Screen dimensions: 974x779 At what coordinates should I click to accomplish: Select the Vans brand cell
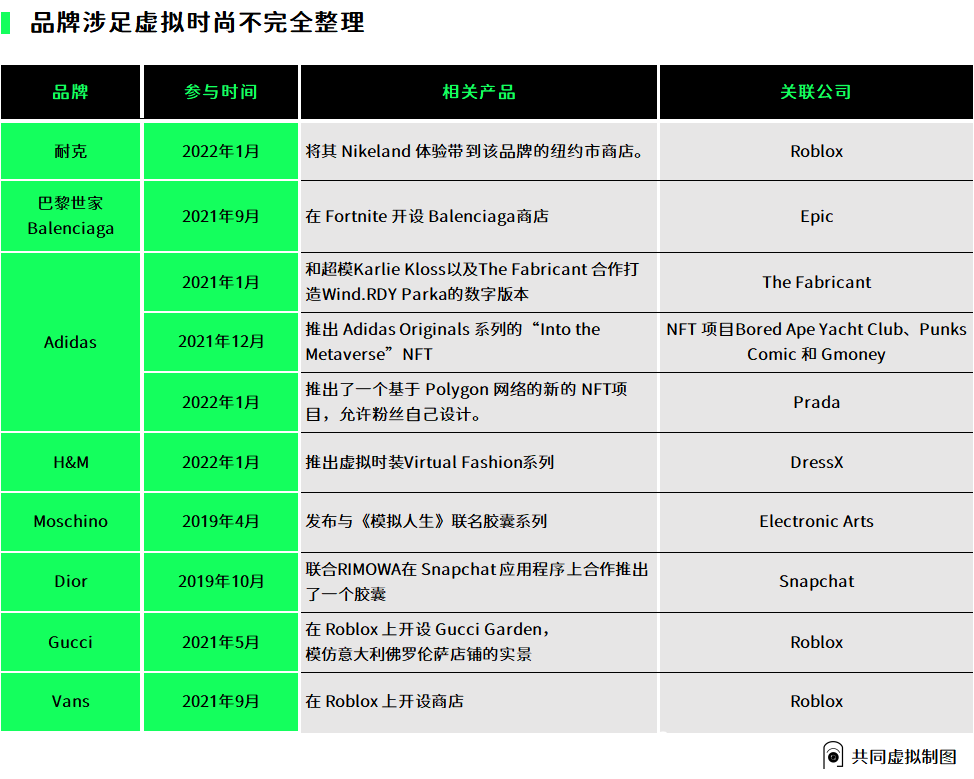70,701
